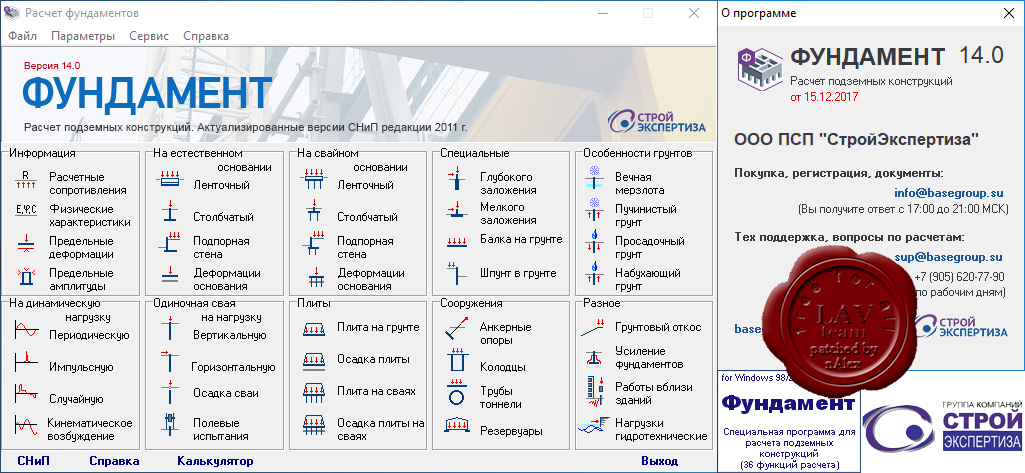This screenshot has height=473, width=1025.
Task: Select the Плита на грунте icon
Action: click(x=314, y=329)
